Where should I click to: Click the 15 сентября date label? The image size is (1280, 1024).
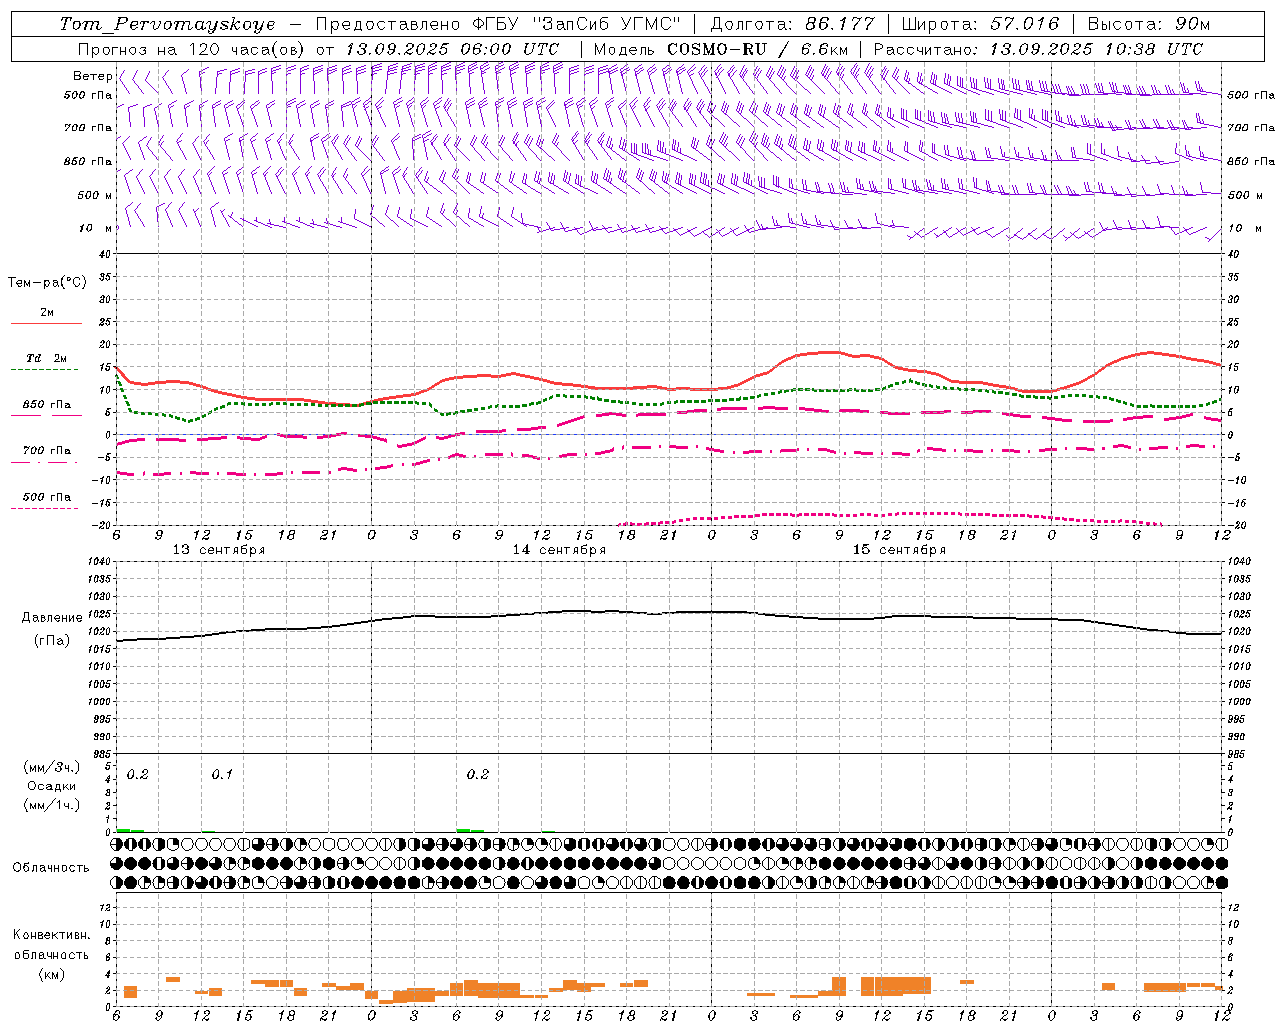[x=899, y=550]
